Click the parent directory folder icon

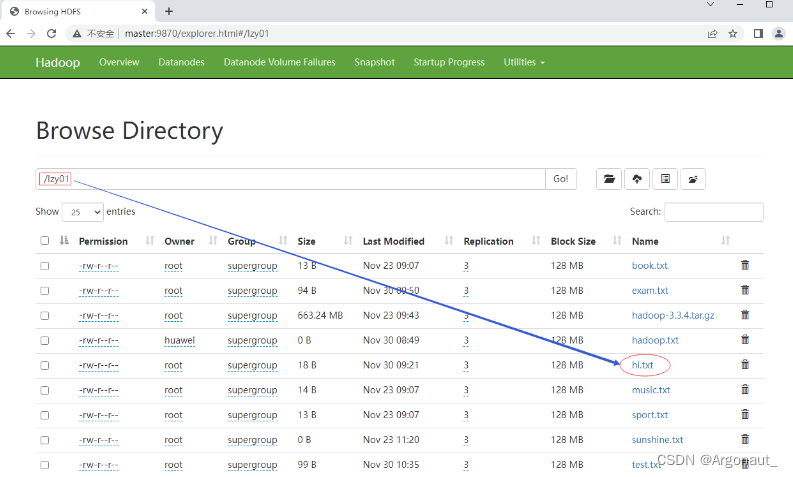tap(693, 179)
